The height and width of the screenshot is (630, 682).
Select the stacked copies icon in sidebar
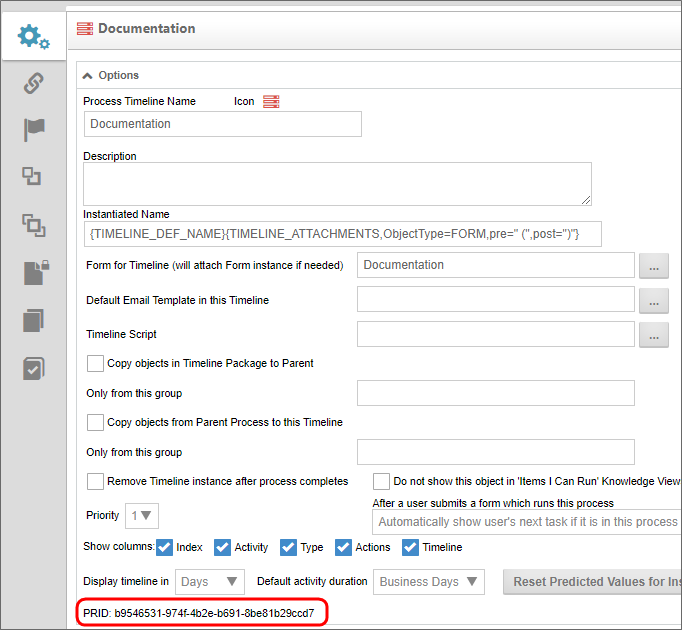pyautogui.click(x=33, y=320)
